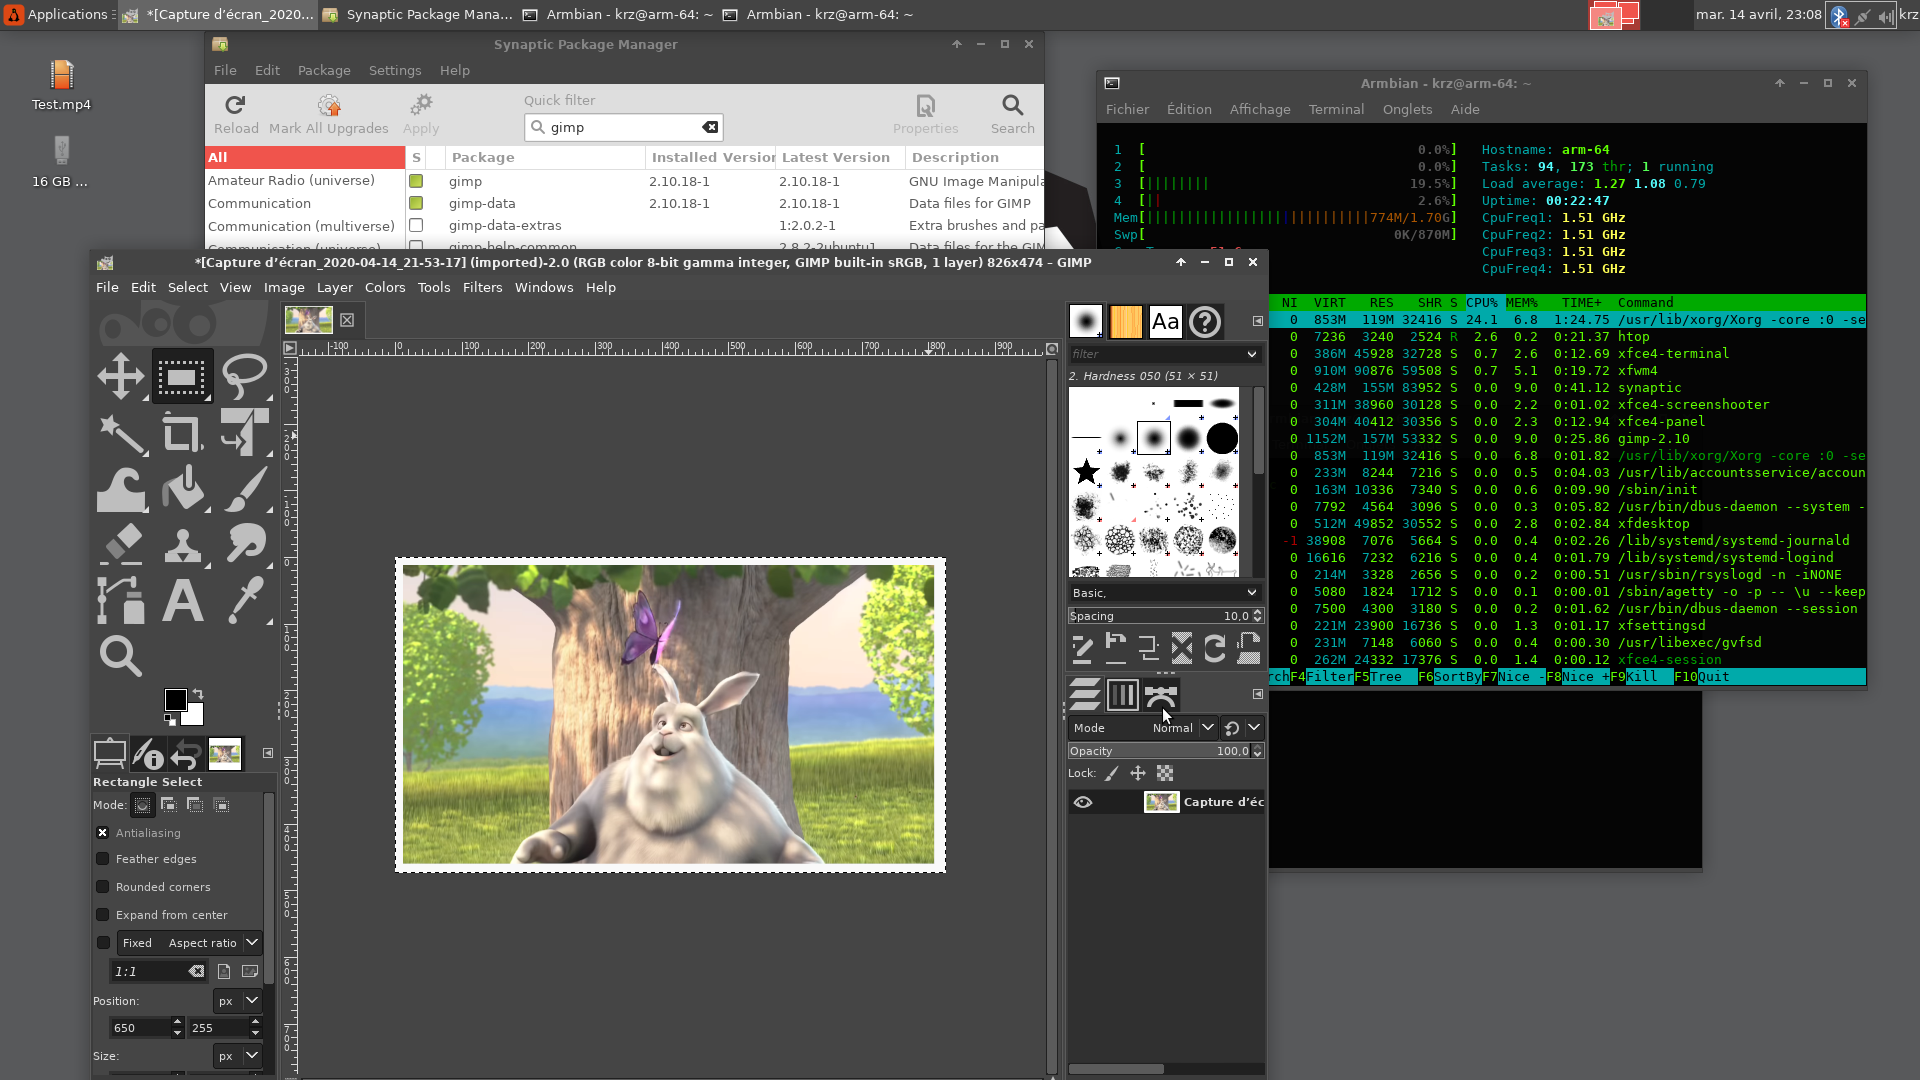Select the Free Select lasso tool

(x=244, y=377)
